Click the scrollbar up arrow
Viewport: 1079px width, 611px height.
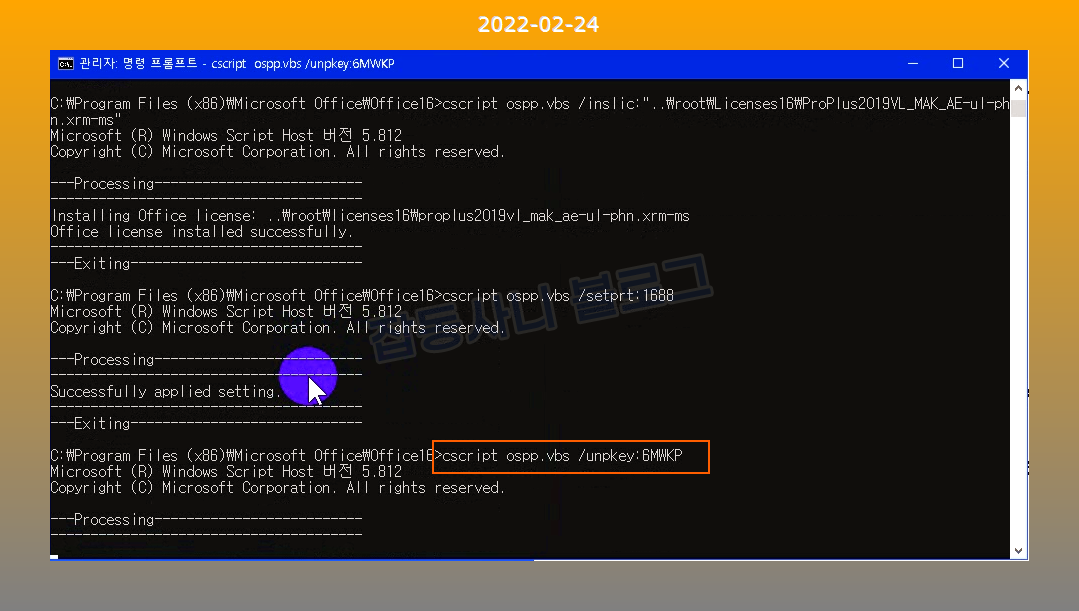1018,88
